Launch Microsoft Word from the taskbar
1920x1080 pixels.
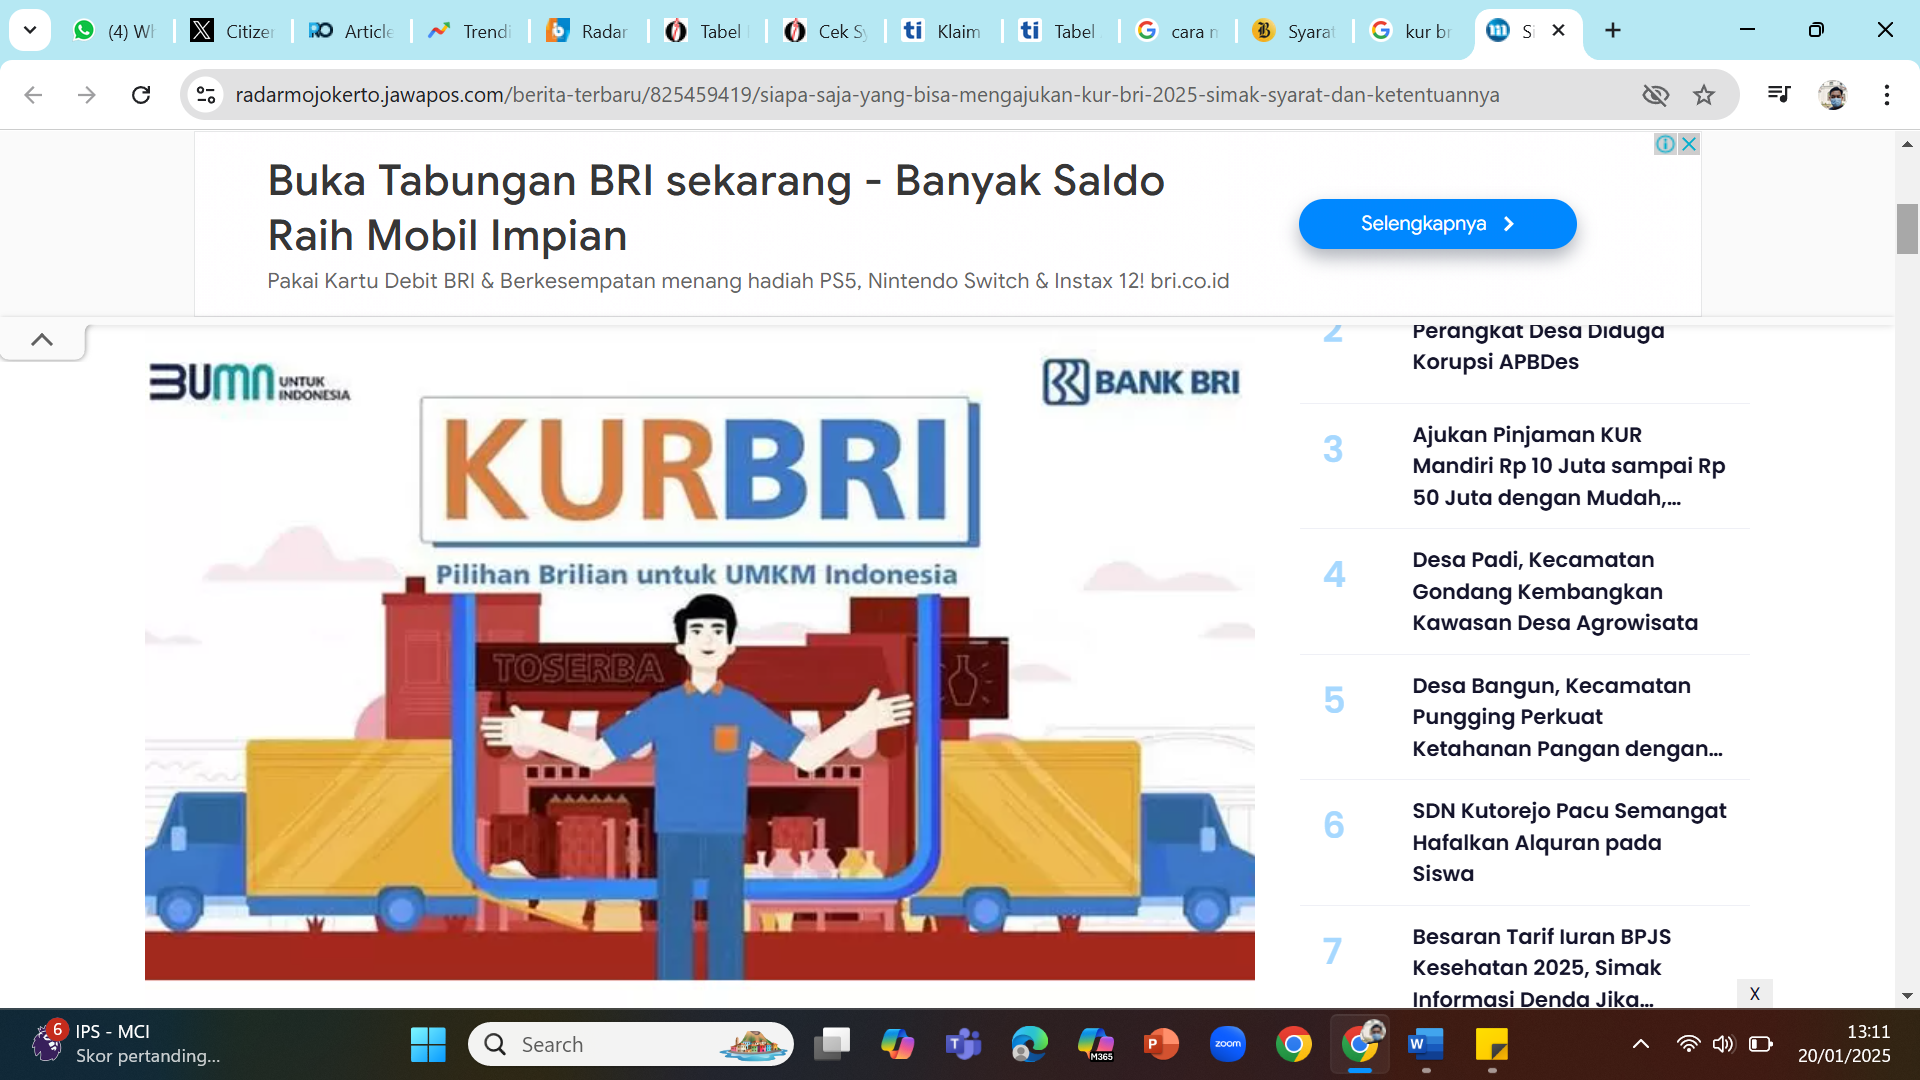pos(1426,1043)
